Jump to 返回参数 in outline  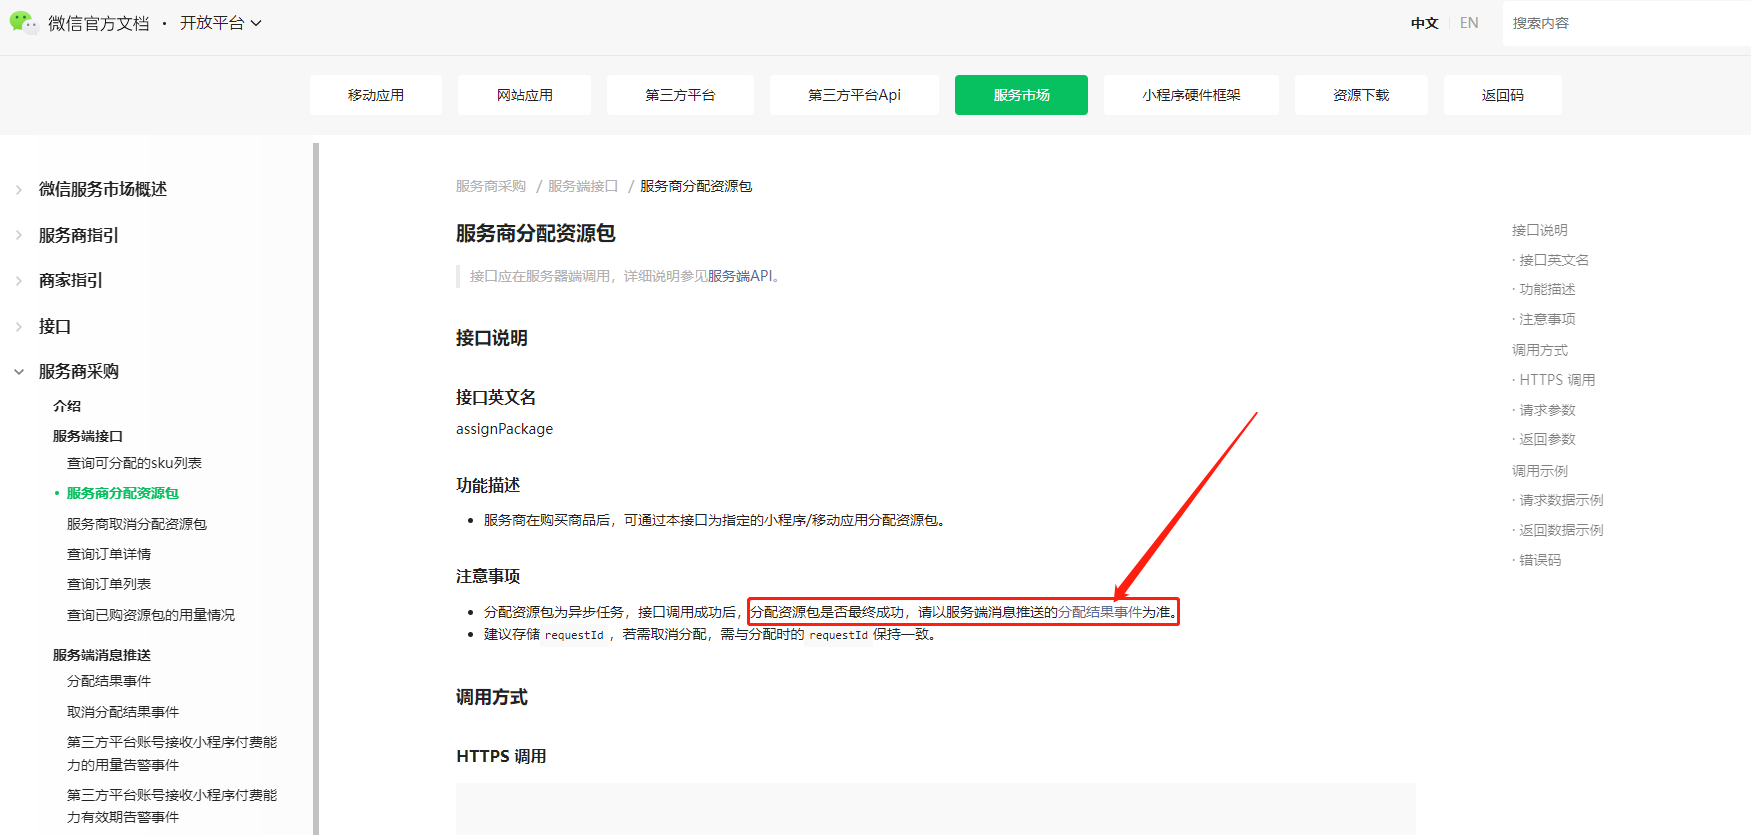1547,439
